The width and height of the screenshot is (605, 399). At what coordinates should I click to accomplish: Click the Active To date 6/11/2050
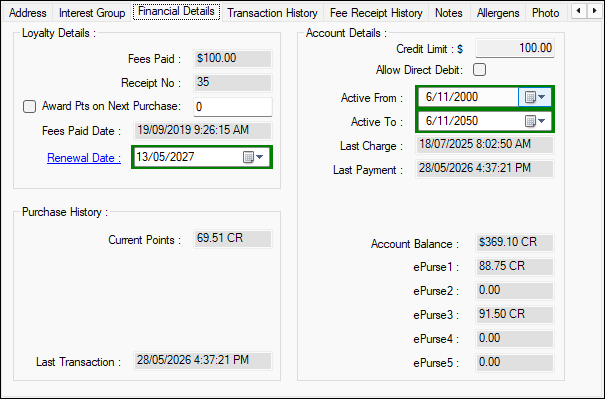click(x=452, y=121)
